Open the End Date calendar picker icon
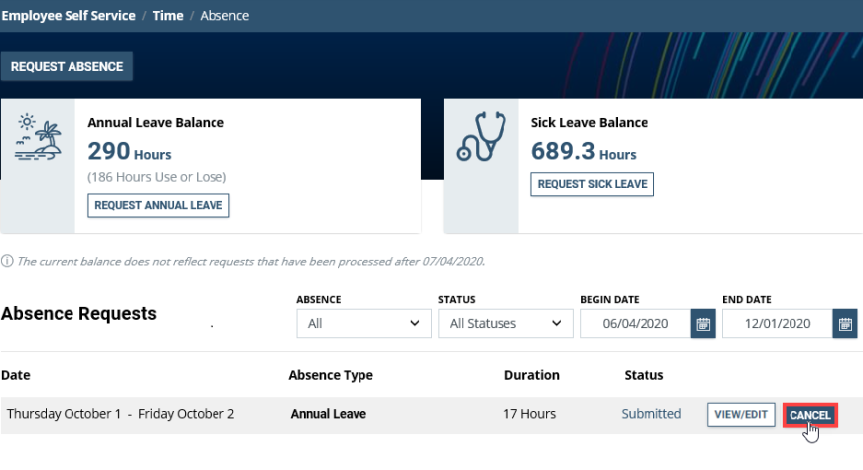The height and width of the screenshot is (470, 863). click(x=845, y=324)
